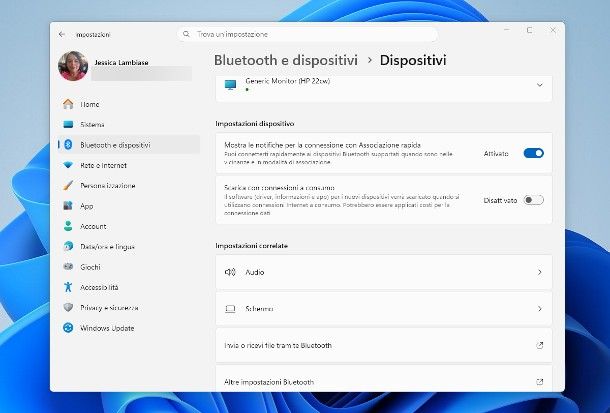
Task: Click the Trova un'impostazione search field
Action: (x=308, y=34)
